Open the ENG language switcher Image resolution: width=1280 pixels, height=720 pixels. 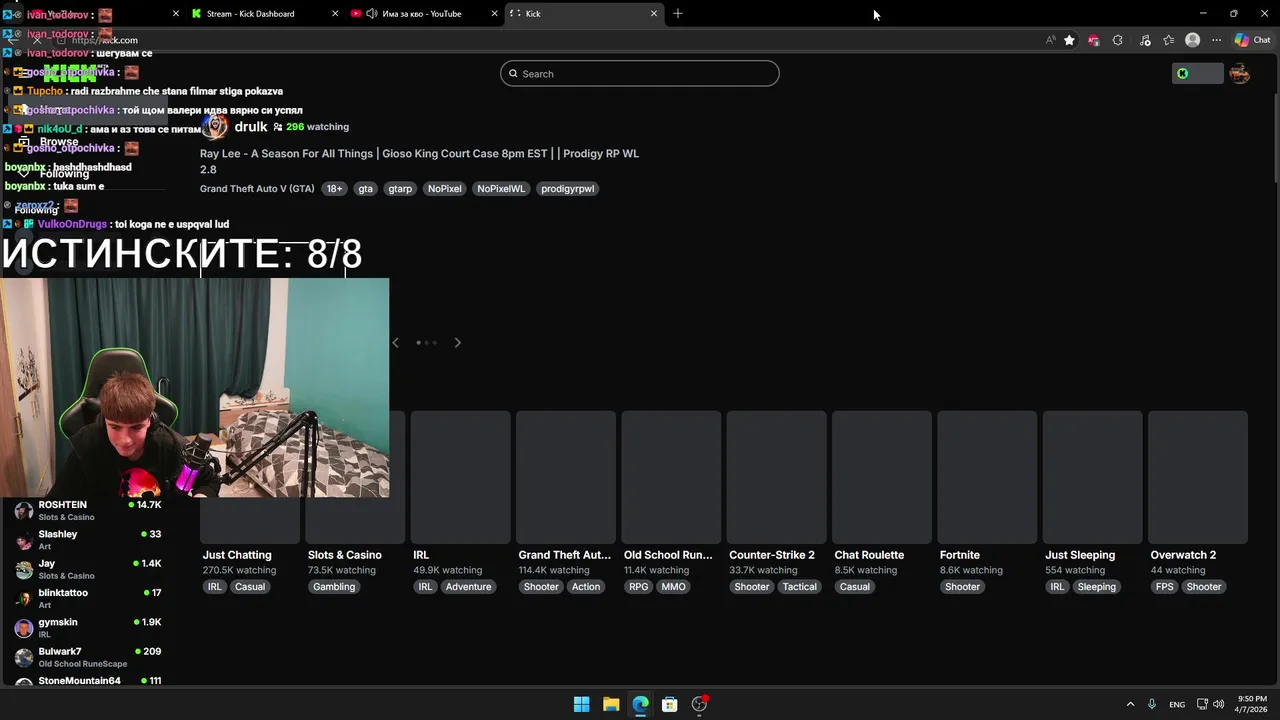pos(1177,704)
